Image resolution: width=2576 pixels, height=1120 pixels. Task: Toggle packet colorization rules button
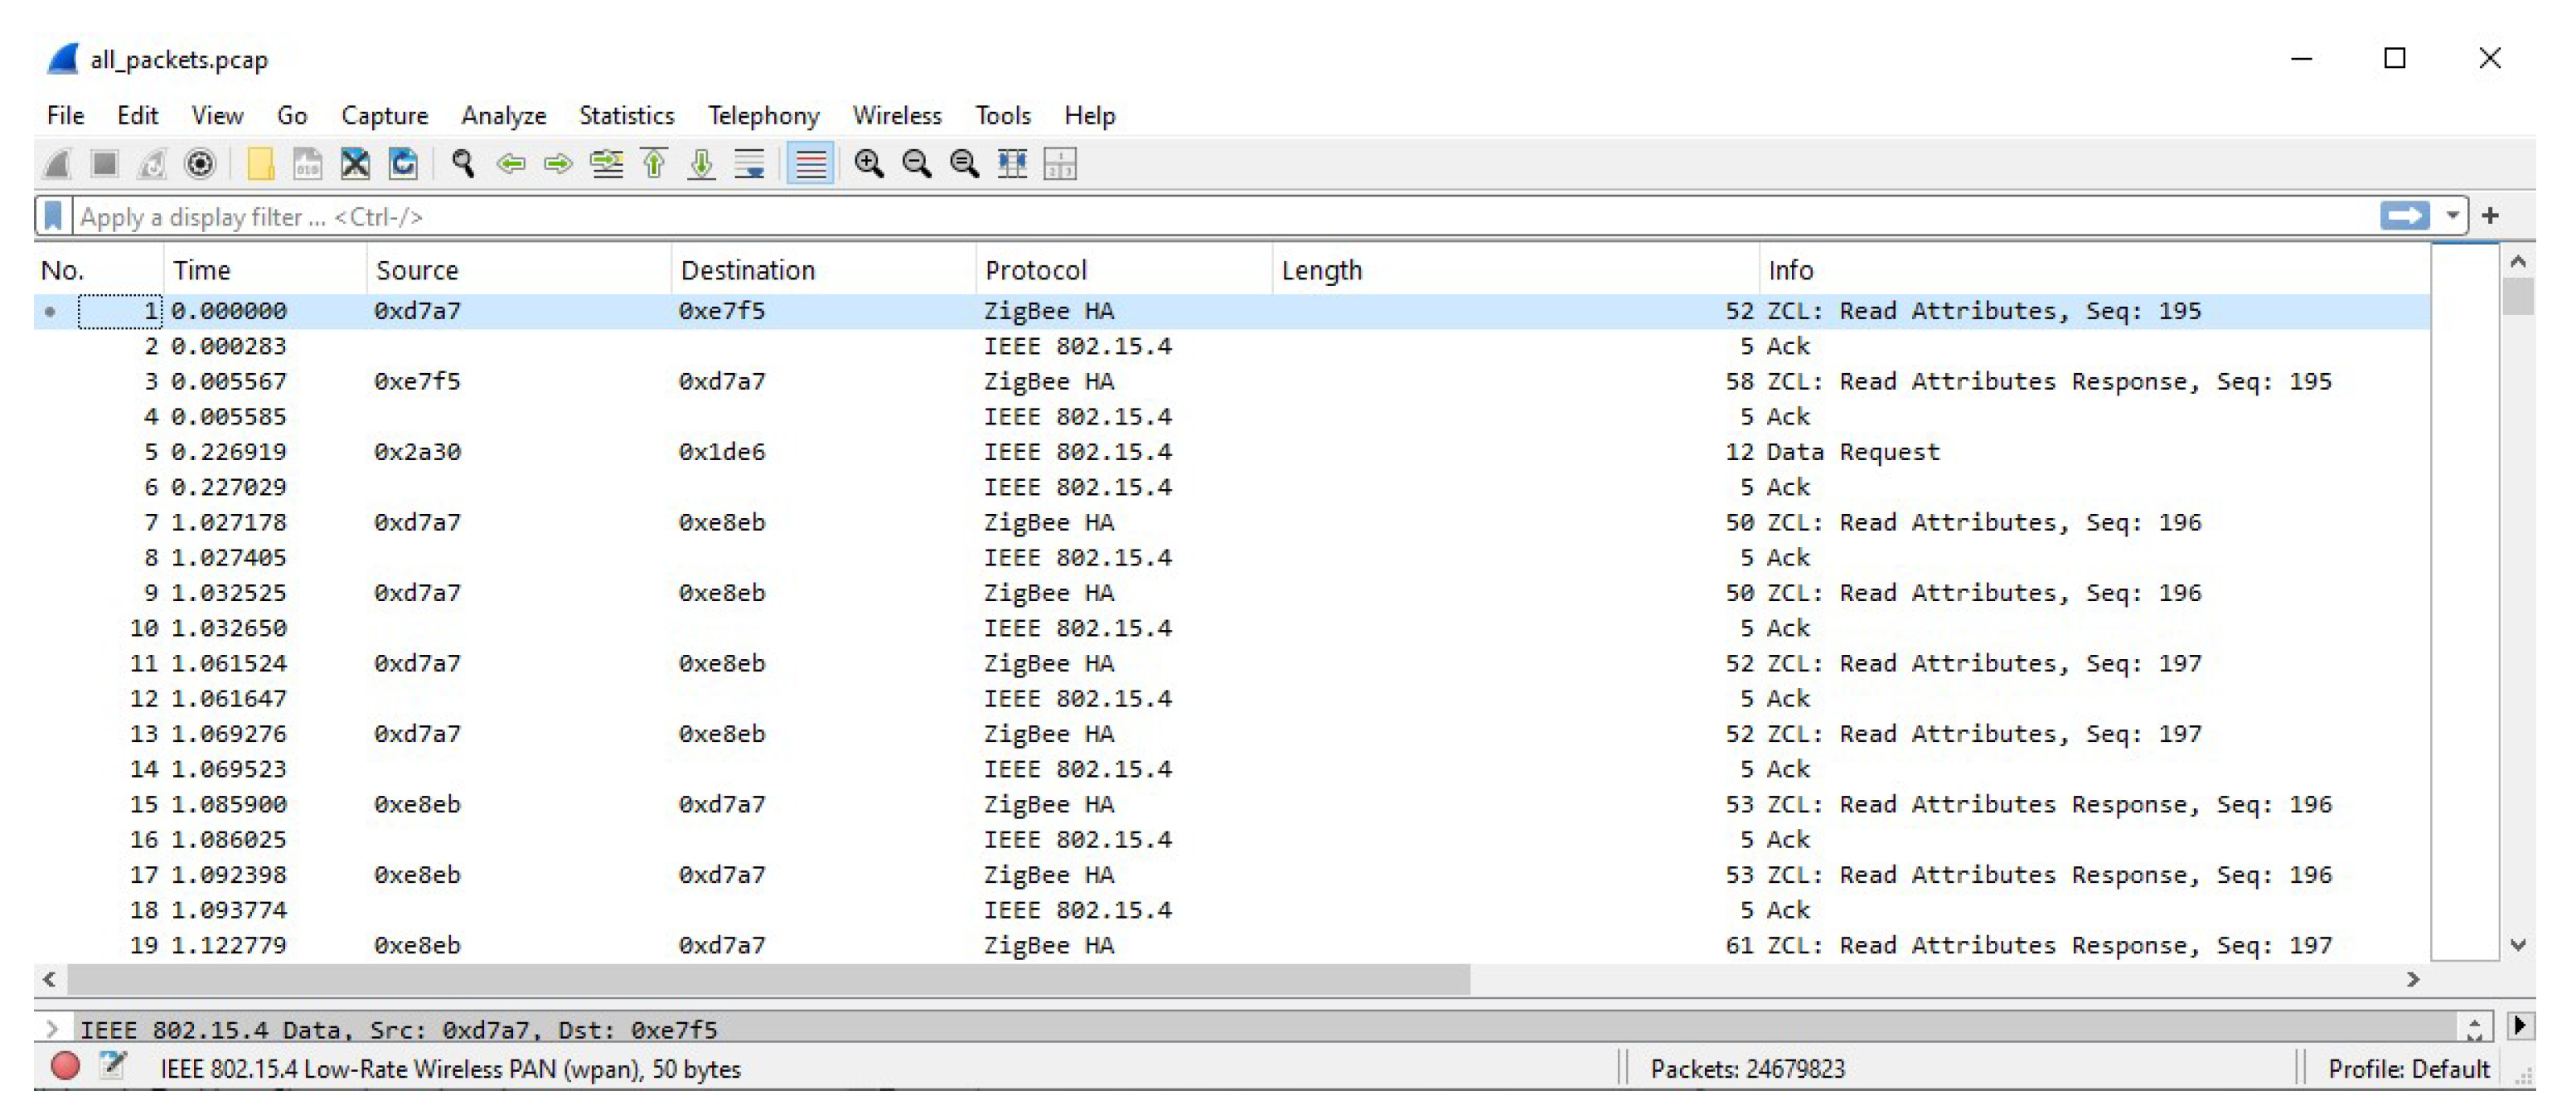tap(810, 163)
